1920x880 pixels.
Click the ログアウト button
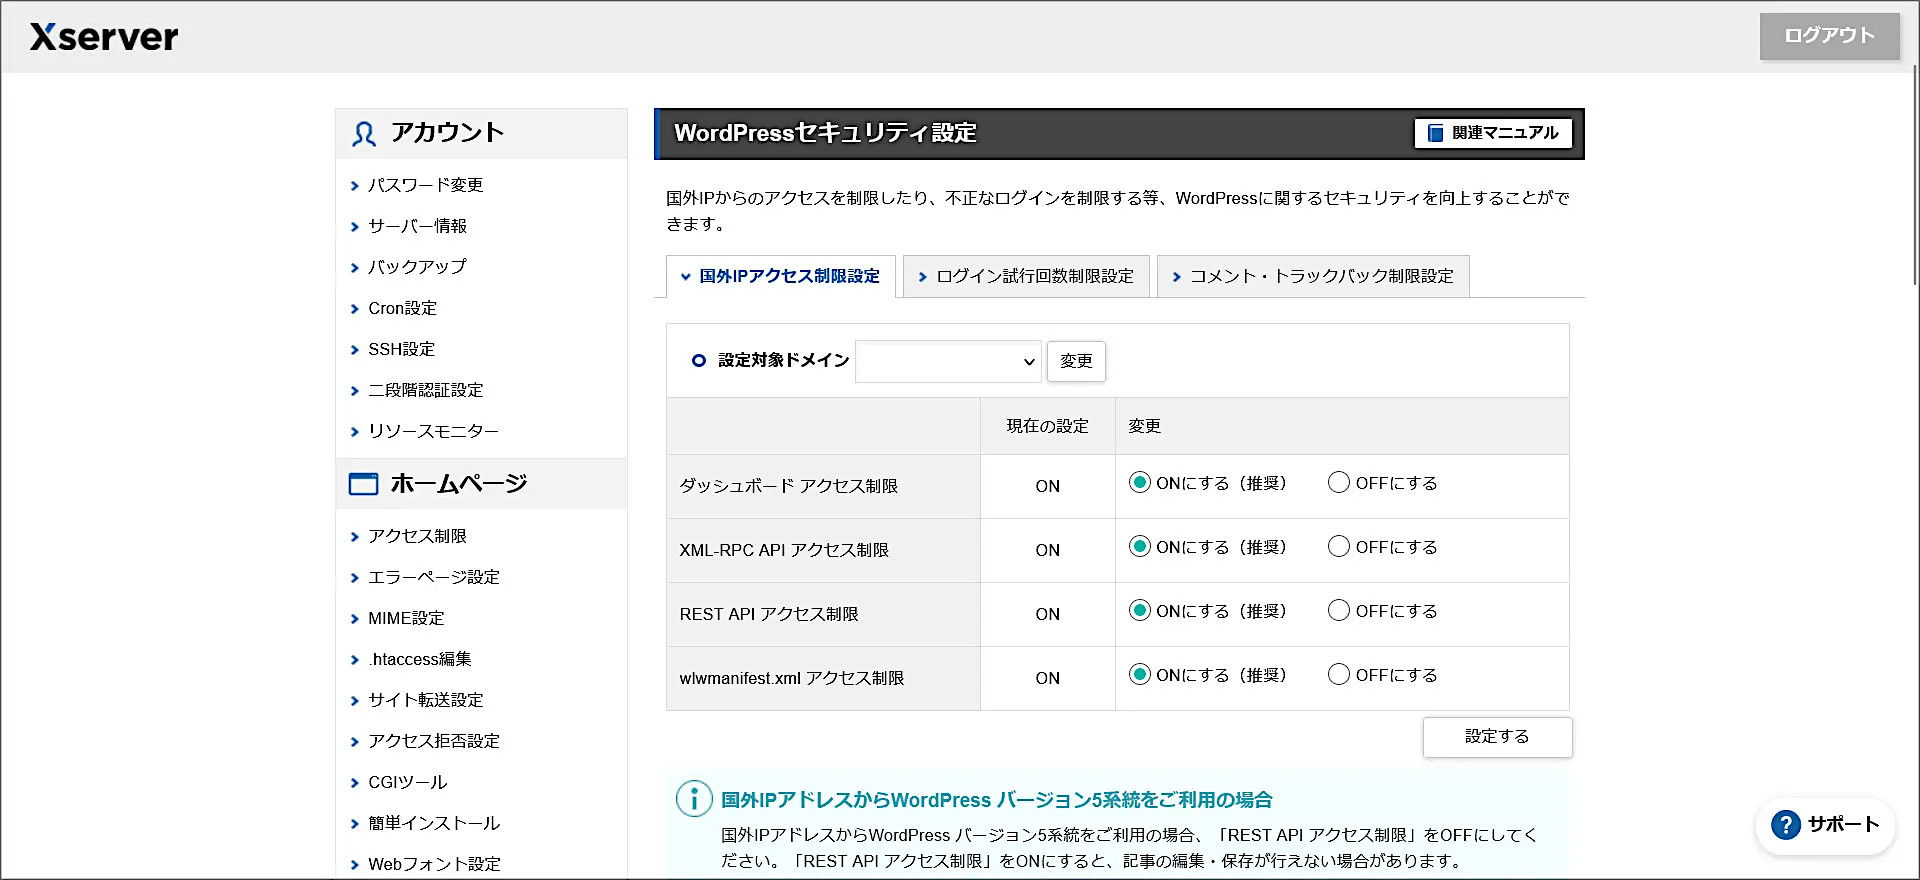tap(1829, 36)
